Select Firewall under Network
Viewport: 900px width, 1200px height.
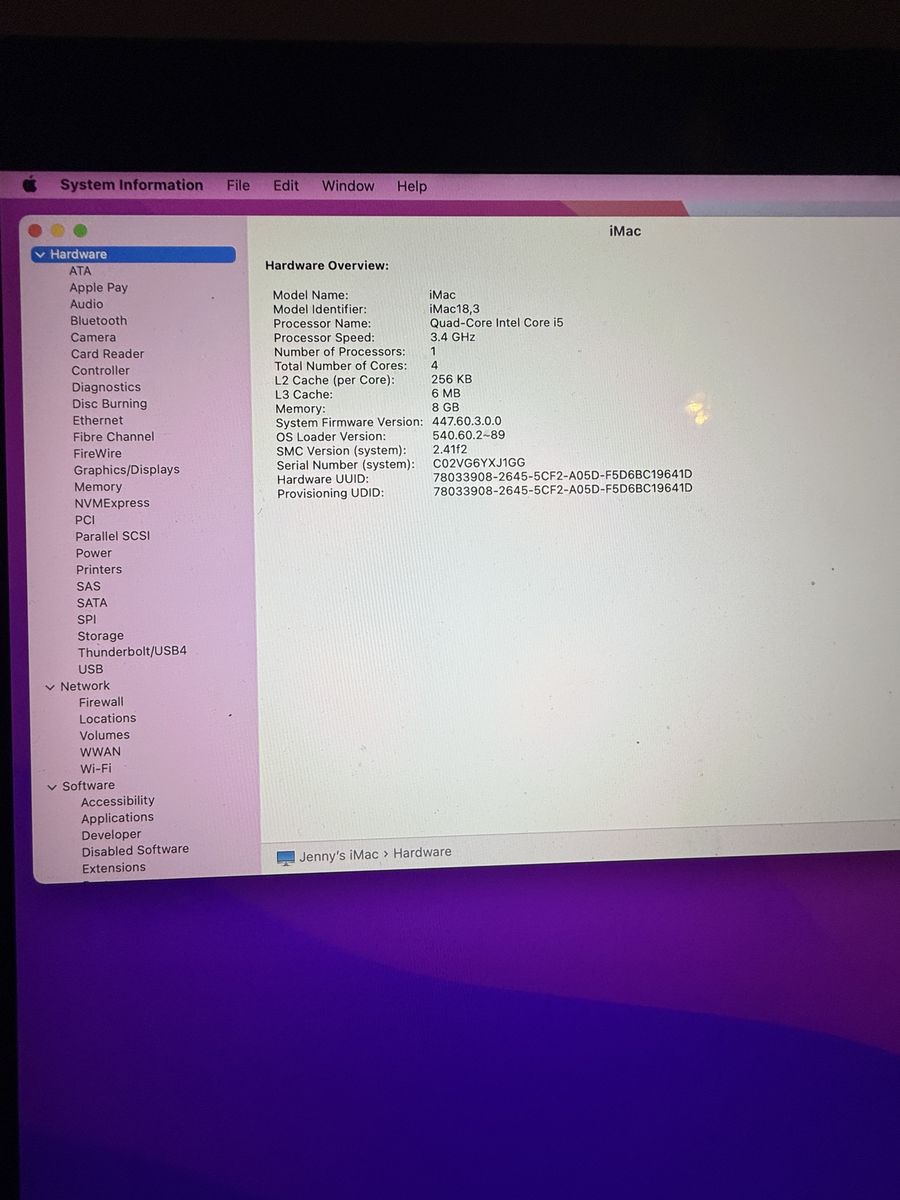coord(101,702)
